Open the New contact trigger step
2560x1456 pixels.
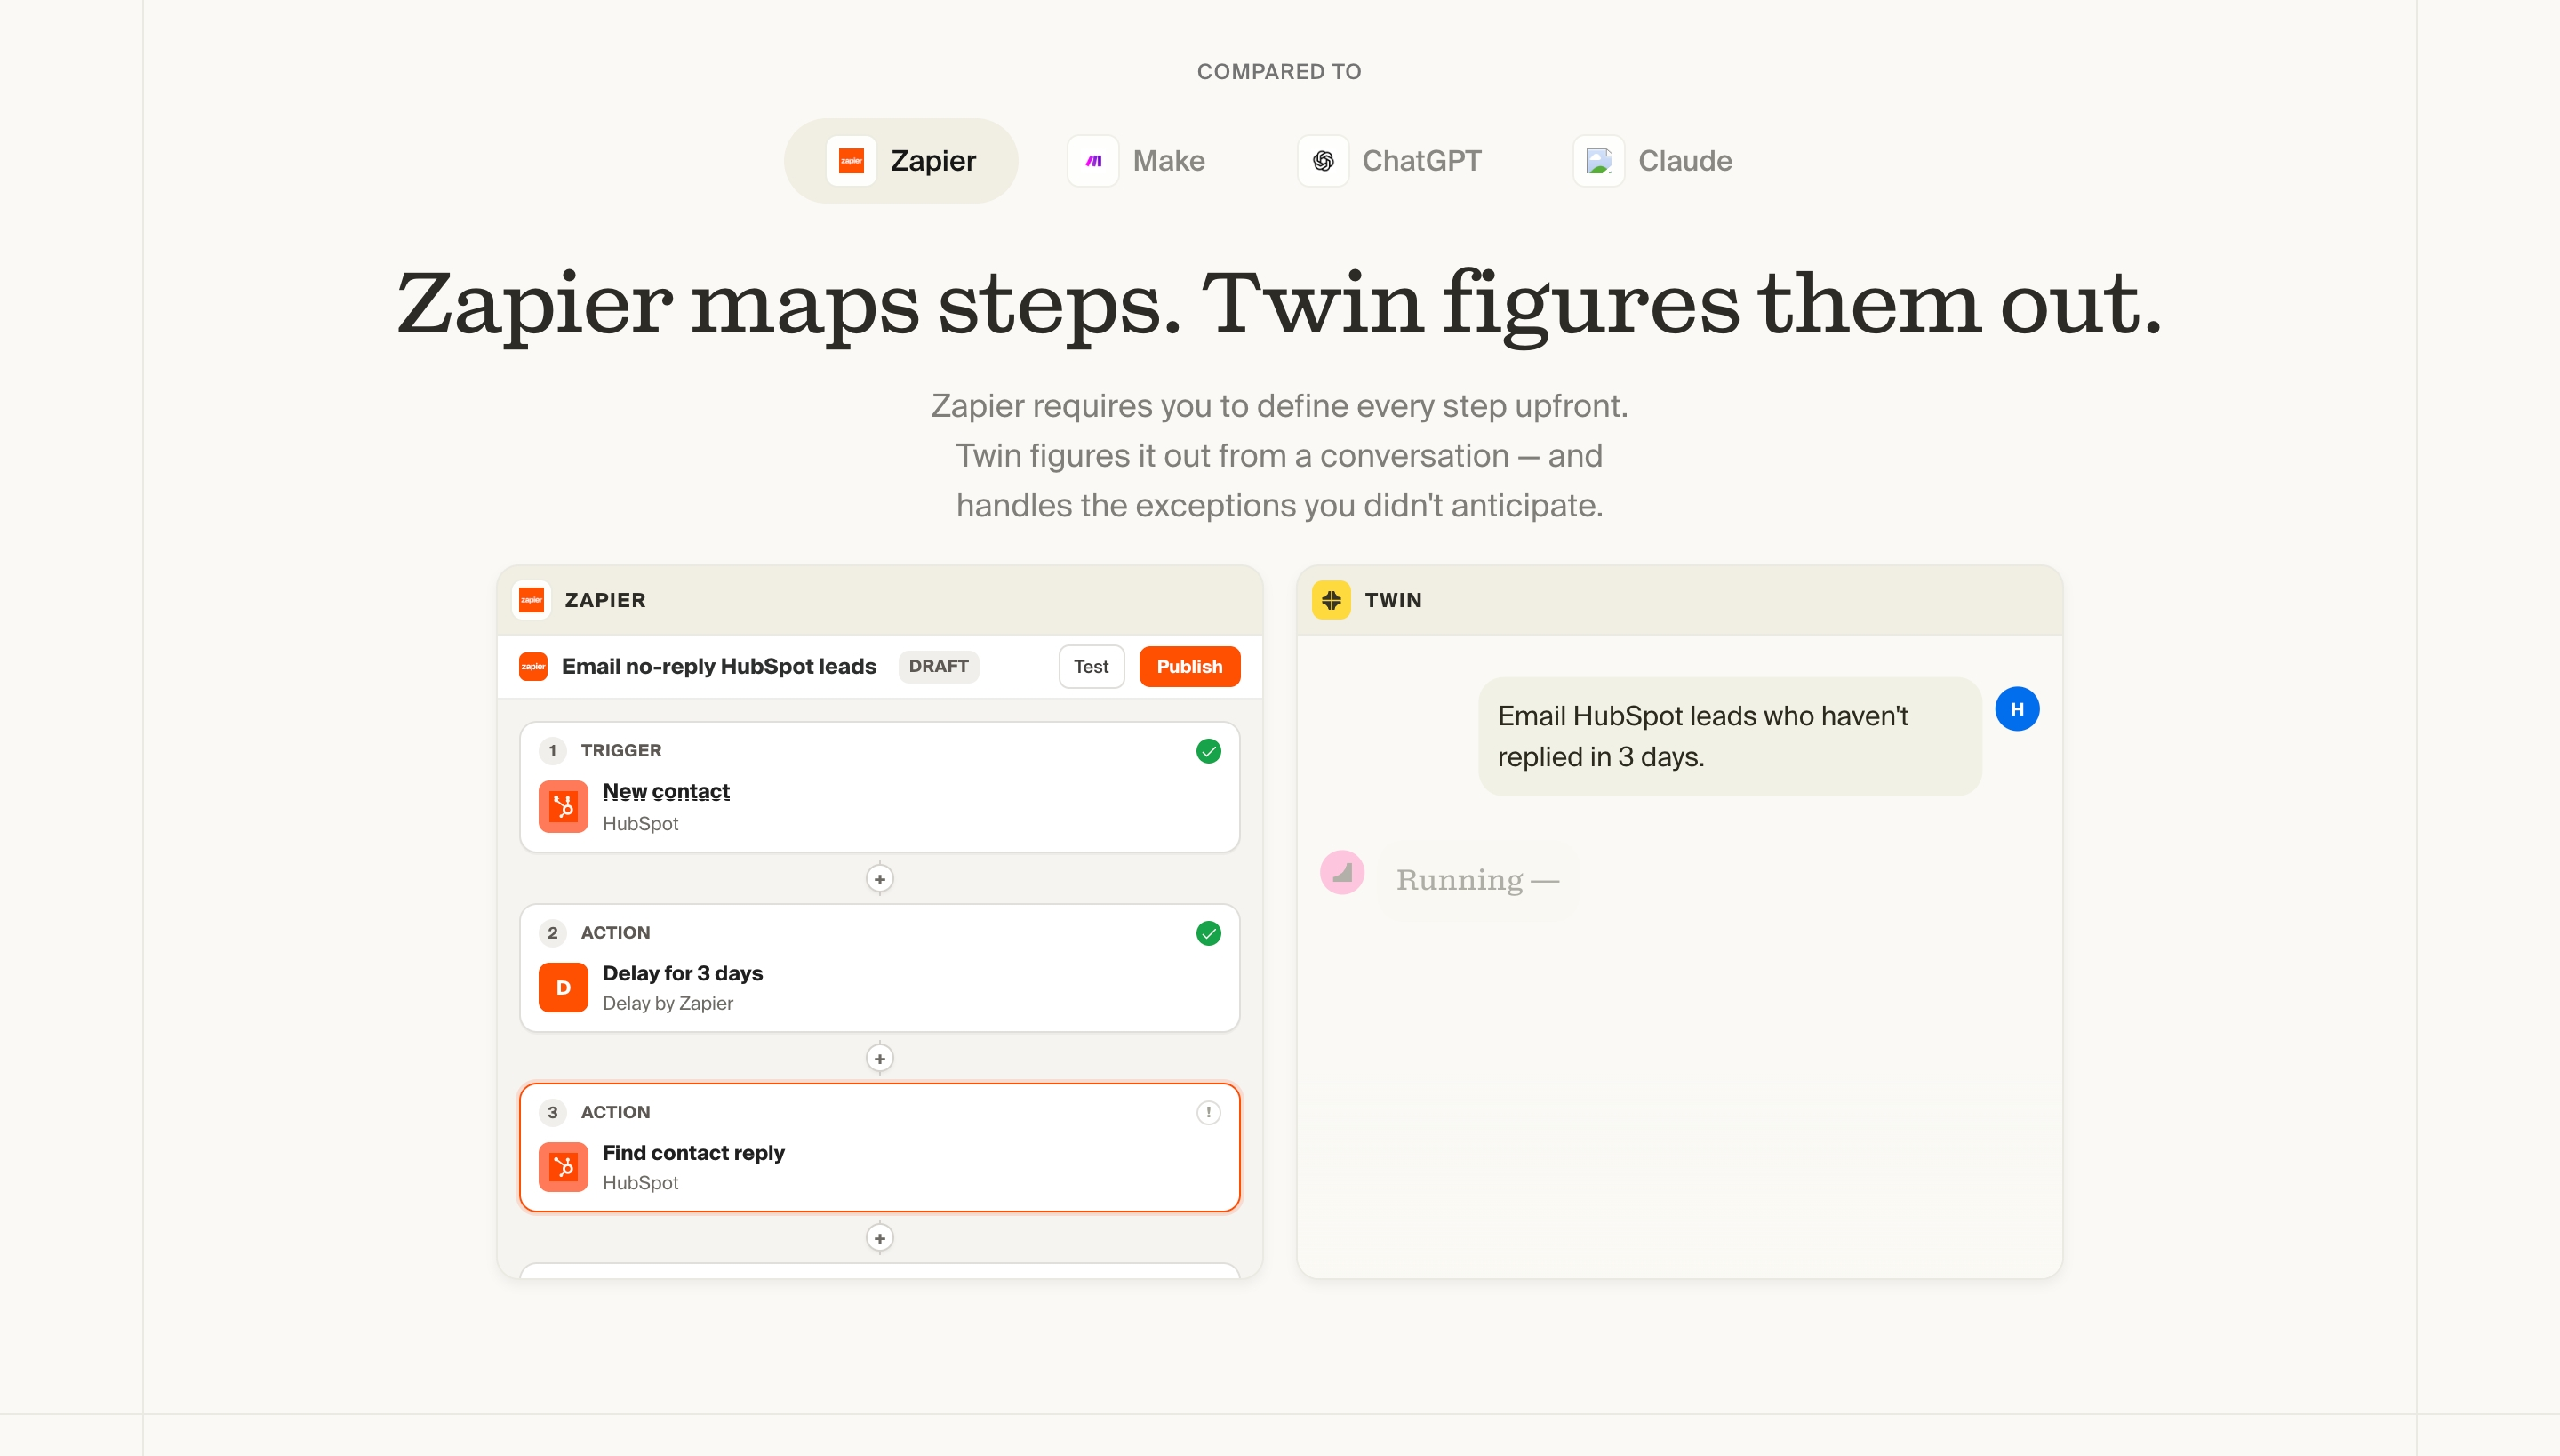(880, 787)
